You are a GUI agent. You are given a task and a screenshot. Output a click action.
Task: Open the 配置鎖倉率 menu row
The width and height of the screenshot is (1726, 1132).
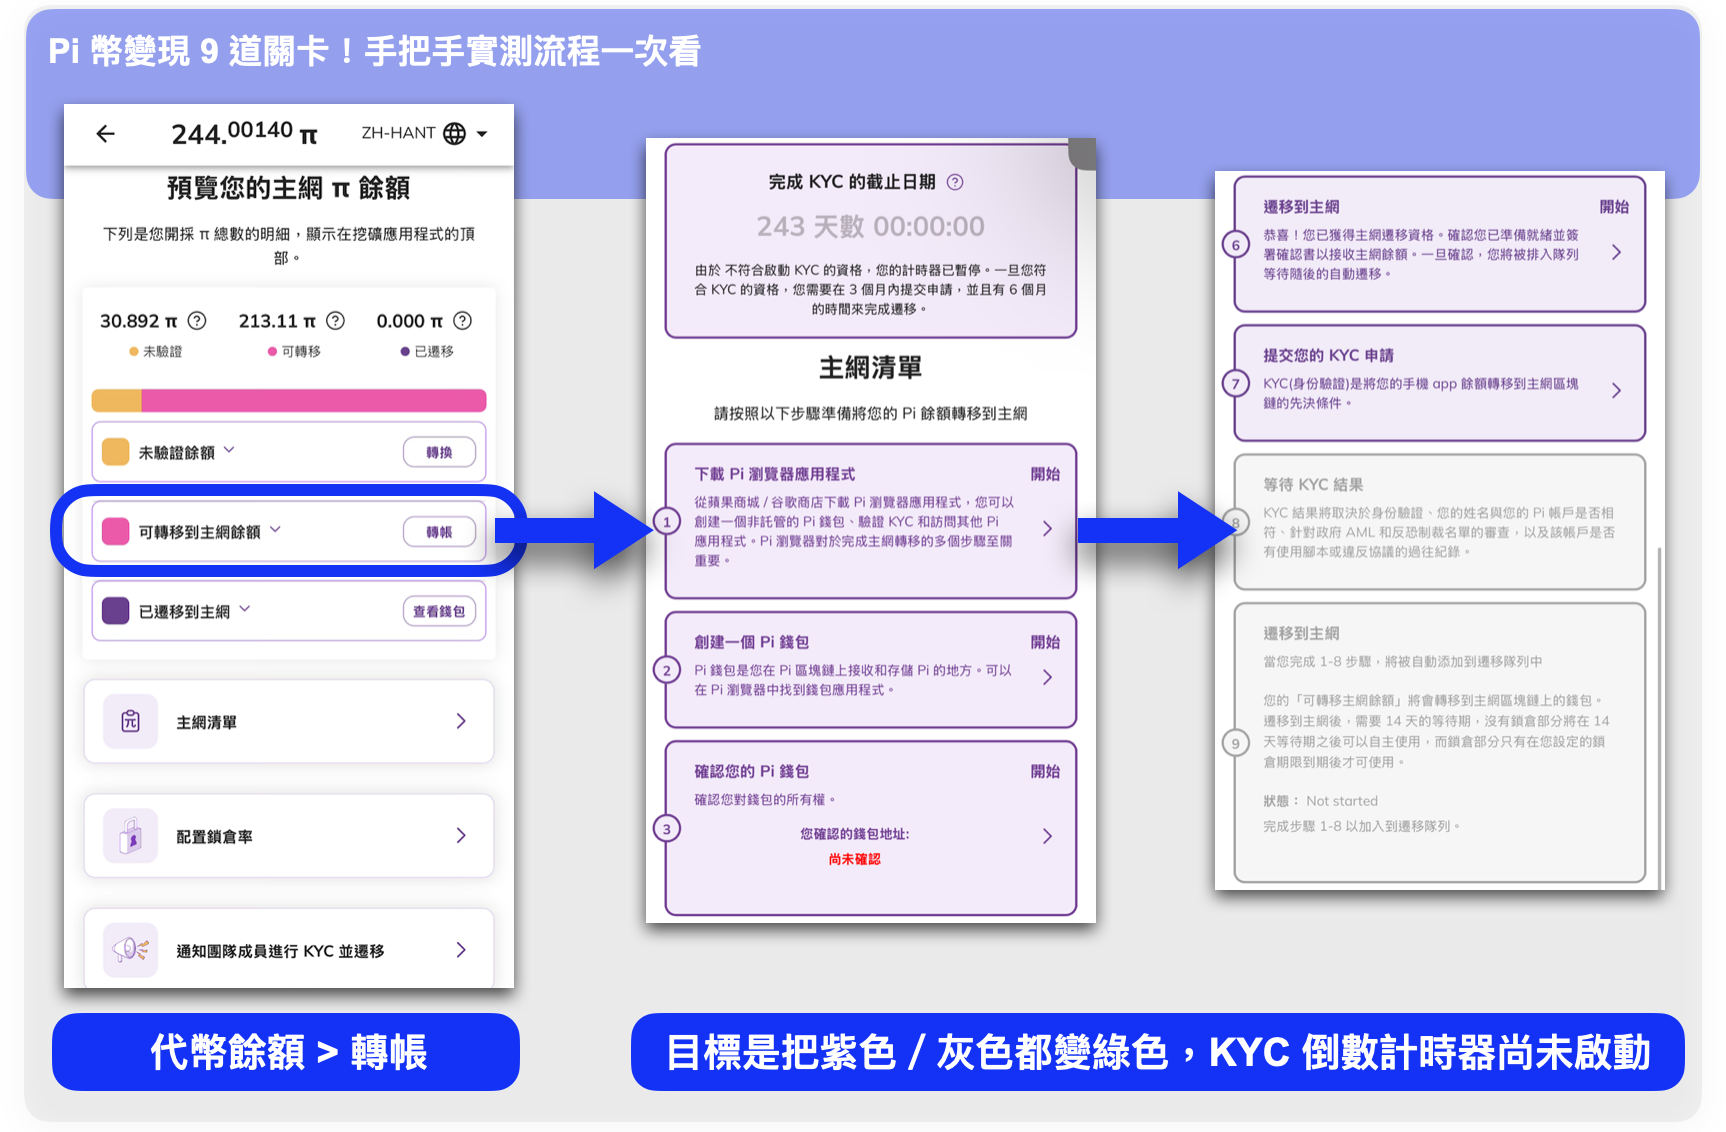pos(289,836)
